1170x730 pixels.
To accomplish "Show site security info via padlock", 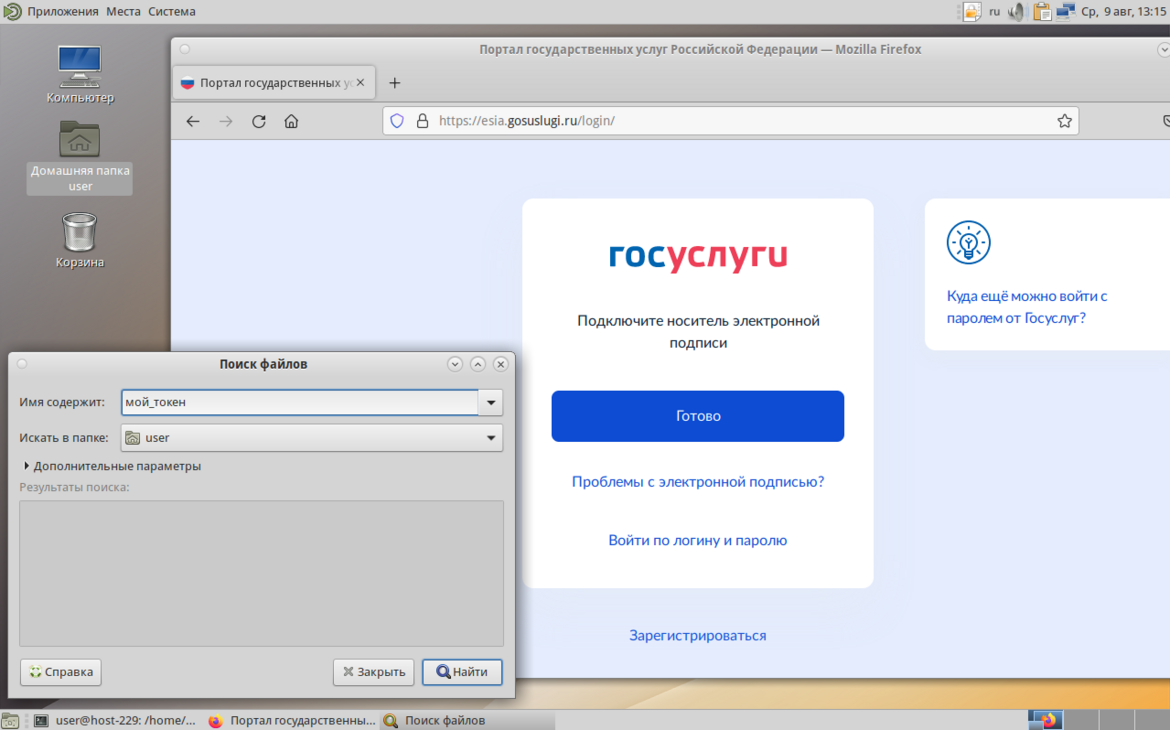I will pyautogui.click(x=422, y=121).
